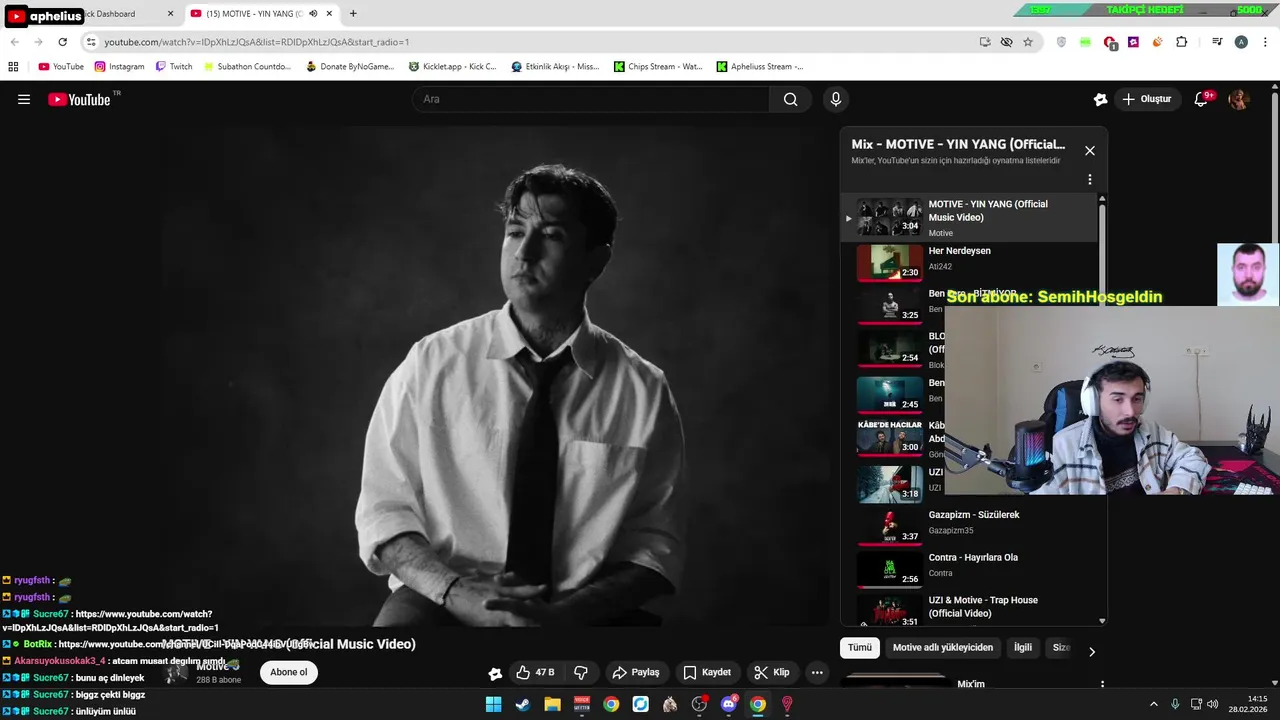
Task: Open the YouTube guide hamburger menu
Action: pyautogui.click(x=24, y=99)
